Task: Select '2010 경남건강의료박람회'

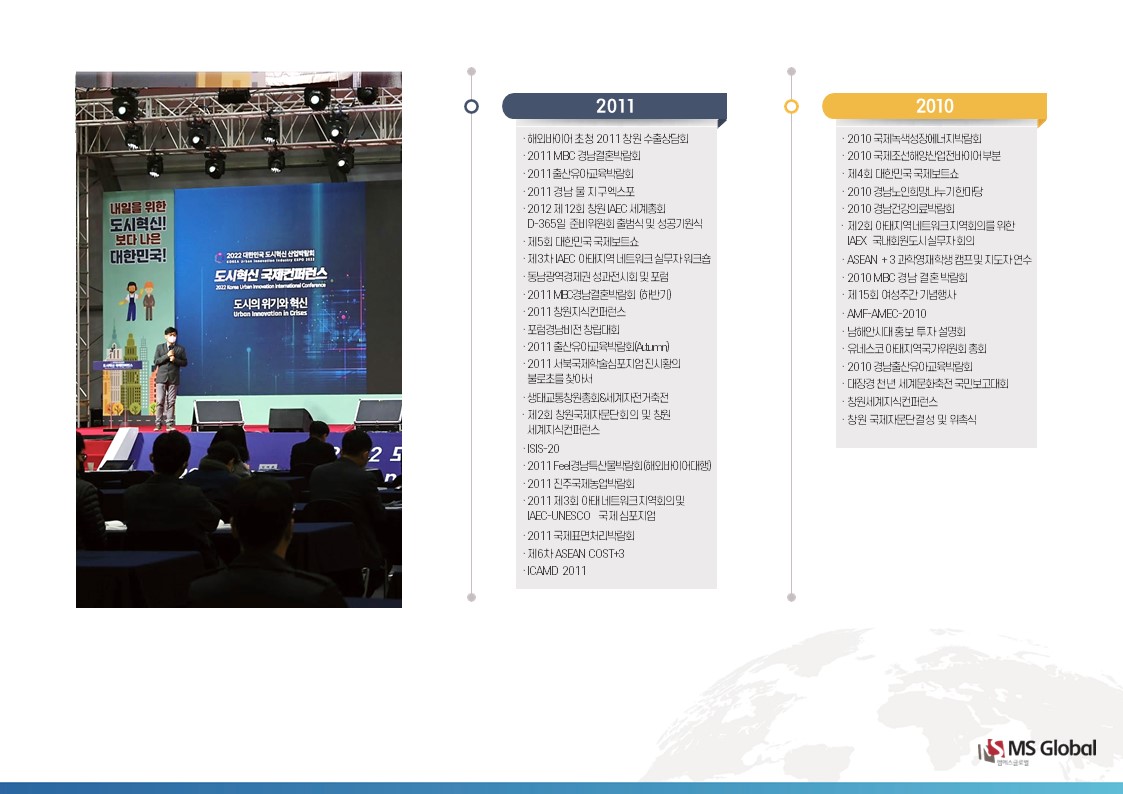Action: (900, 209)
